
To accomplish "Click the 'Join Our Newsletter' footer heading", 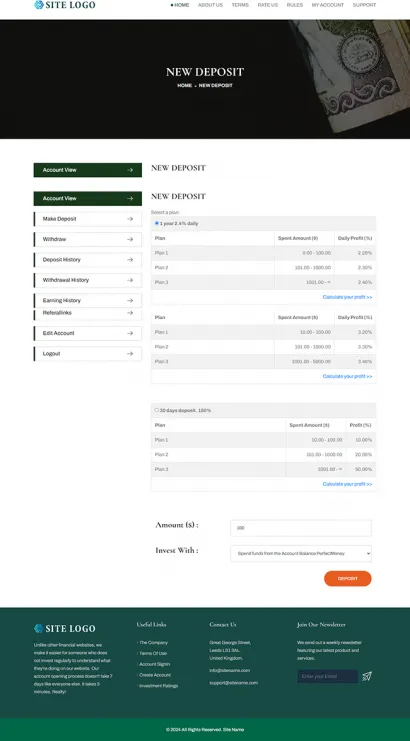I will click(321, 624).
